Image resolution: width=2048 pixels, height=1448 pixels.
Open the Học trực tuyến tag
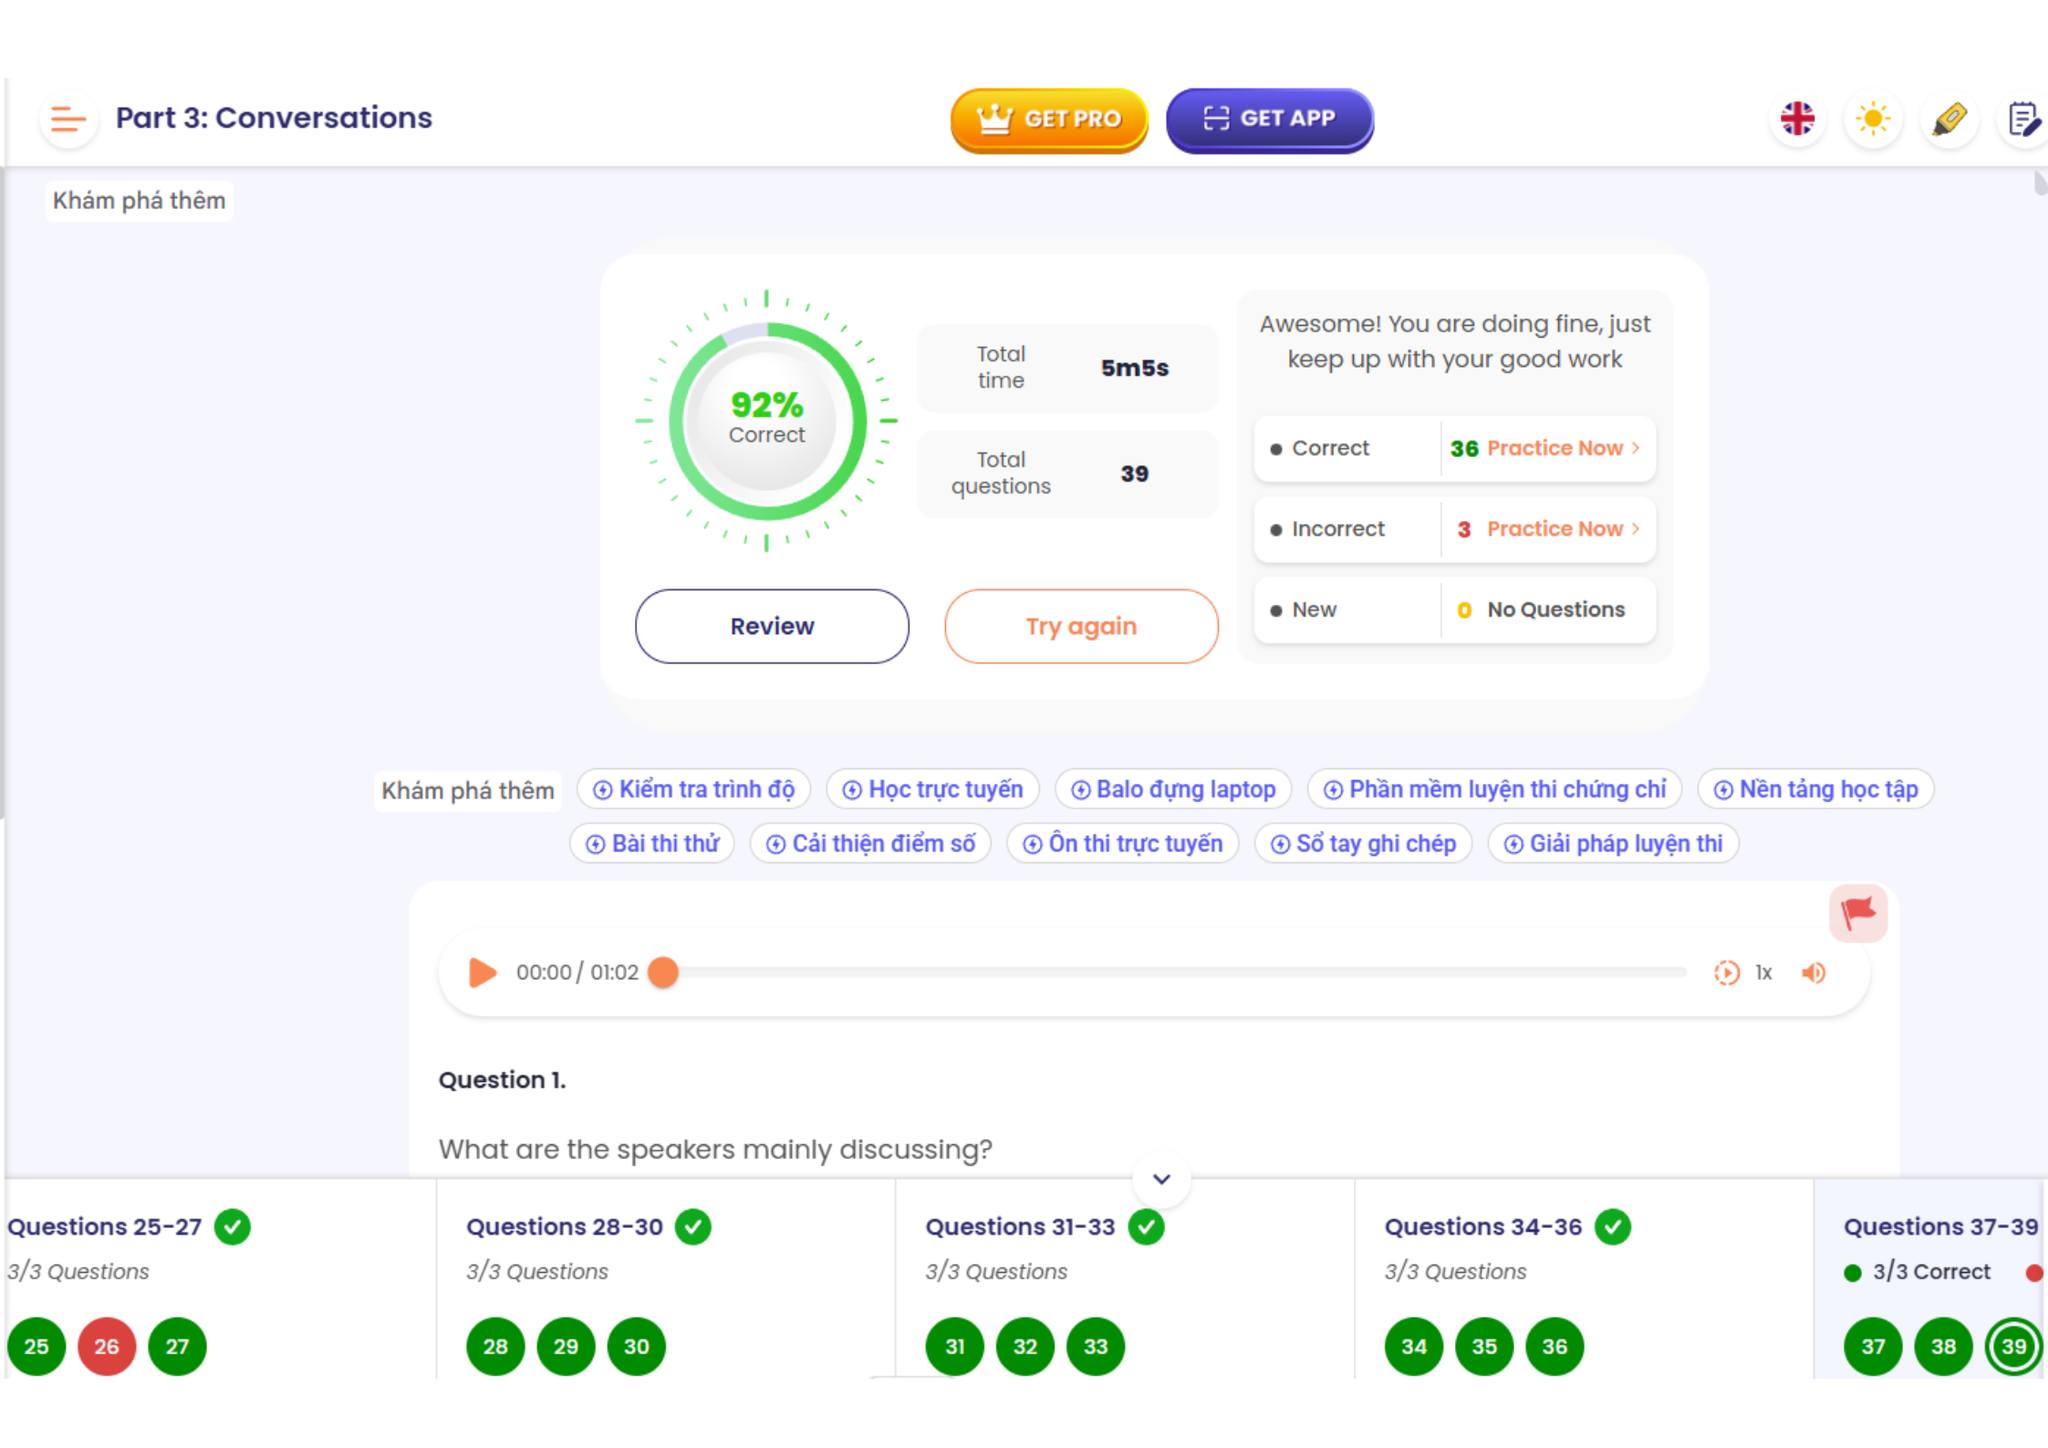coord(933,789)
